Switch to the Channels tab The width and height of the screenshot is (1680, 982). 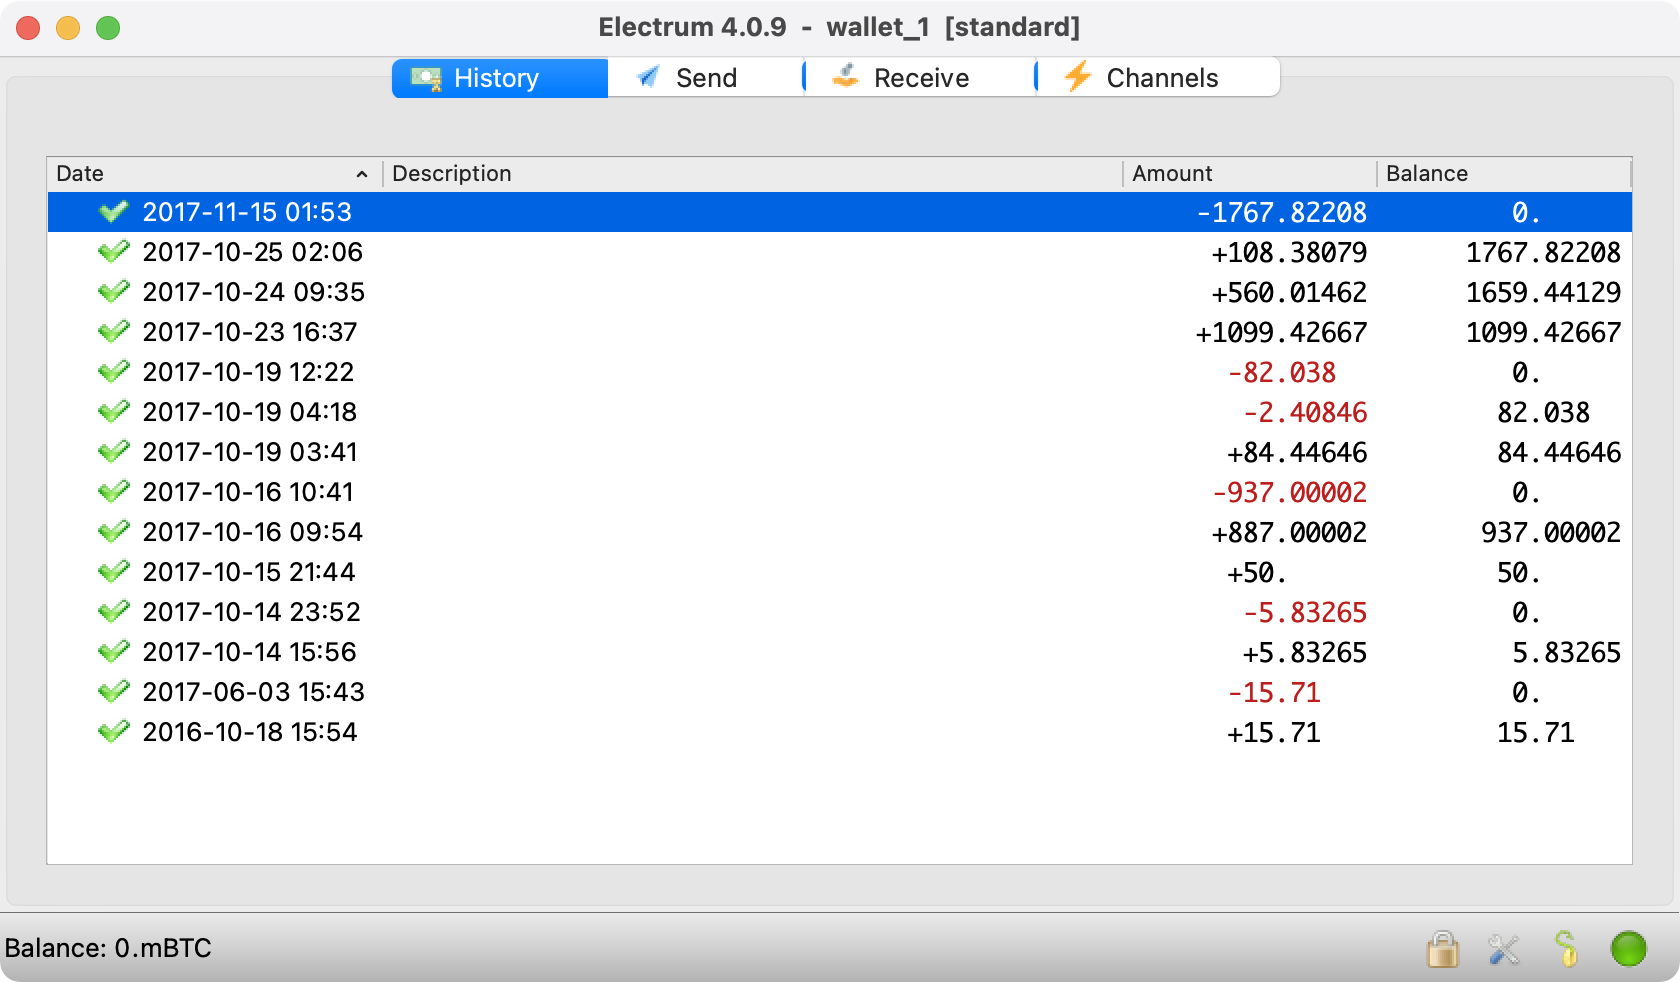[1159, 78]
